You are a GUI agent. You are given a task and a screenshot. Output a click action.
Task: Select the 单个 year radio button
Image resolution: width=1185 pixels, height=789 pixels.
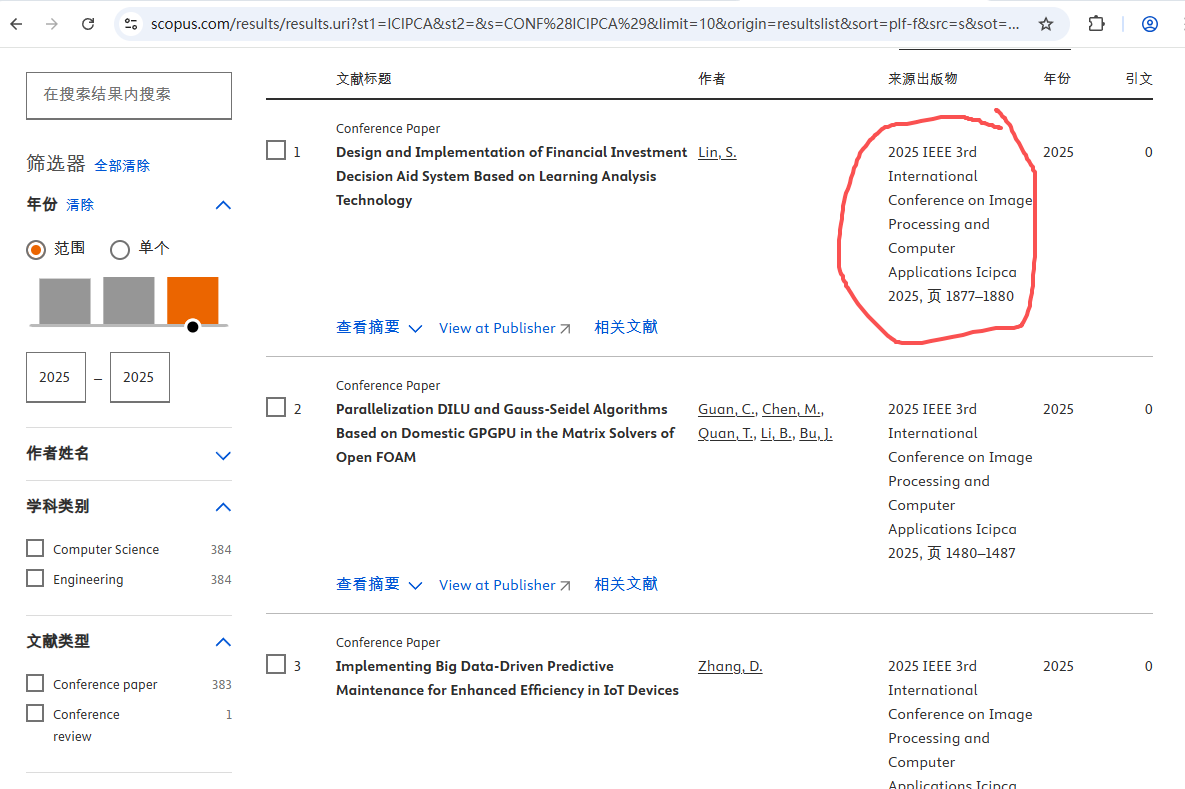[120, 249]
